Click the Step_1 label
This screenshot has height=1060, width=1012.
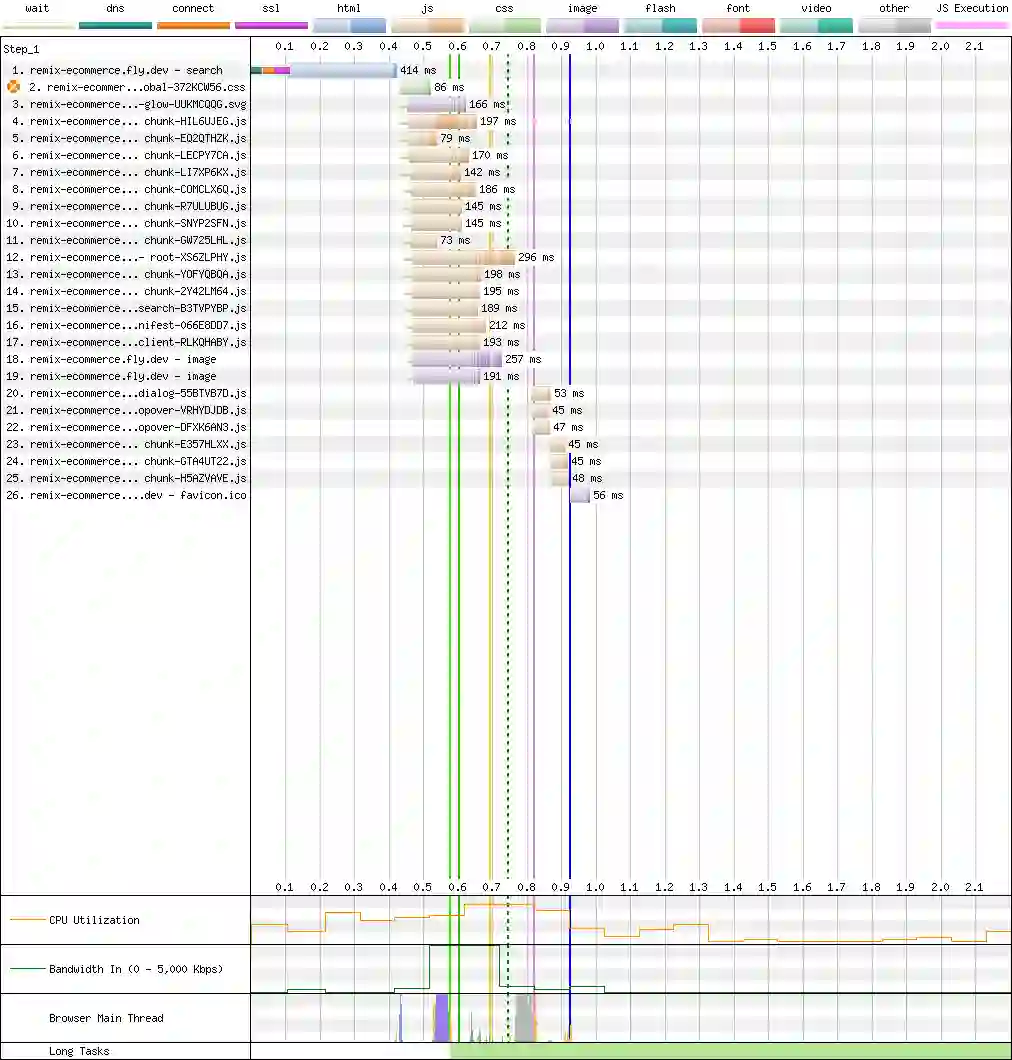click(22, 49)
